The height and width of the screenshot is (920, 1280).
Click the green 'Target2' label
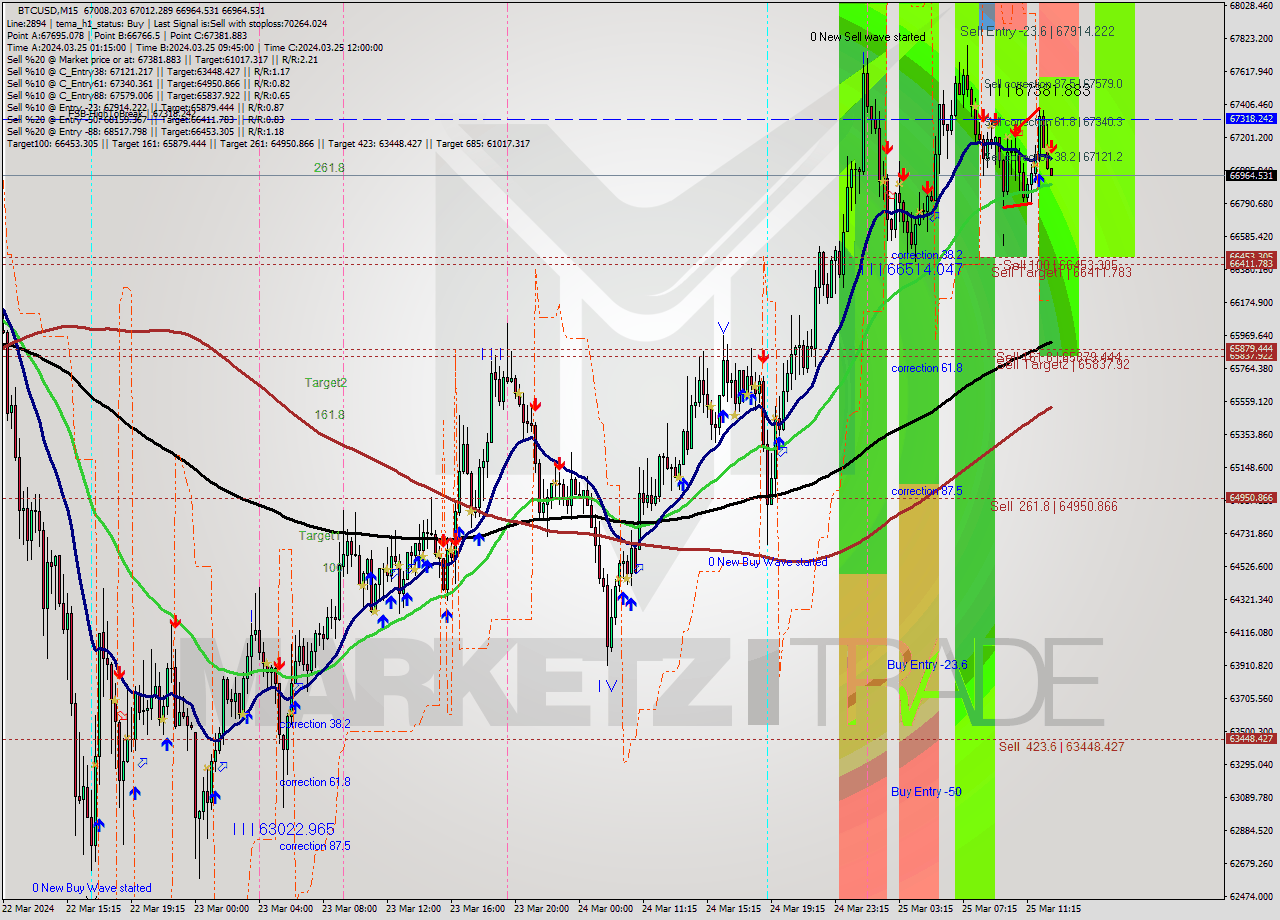pos(326,382)
